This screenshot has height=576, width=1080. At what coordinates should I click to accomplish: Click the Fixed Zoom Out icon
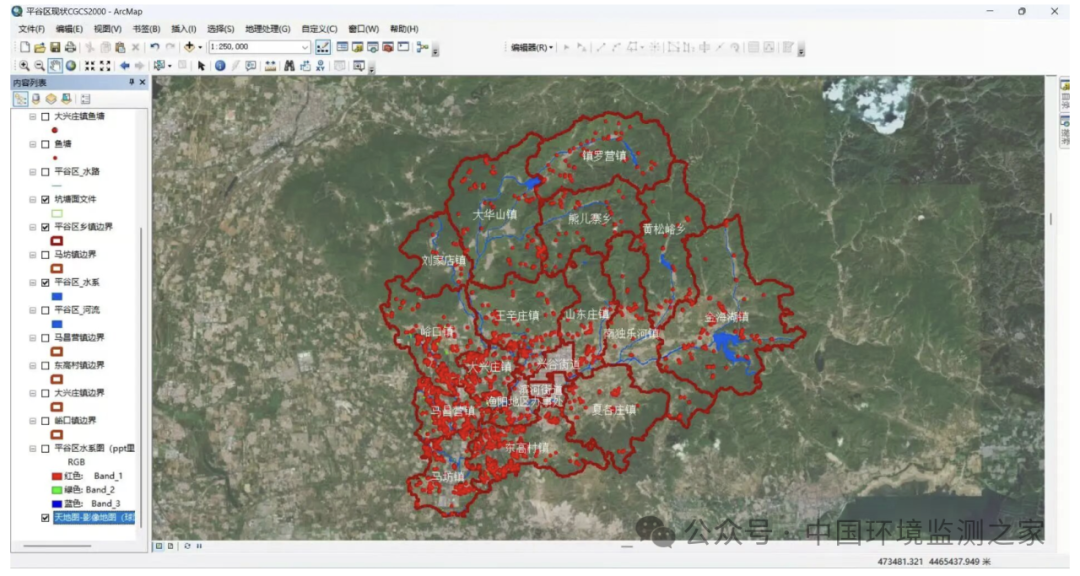(105, 66)
